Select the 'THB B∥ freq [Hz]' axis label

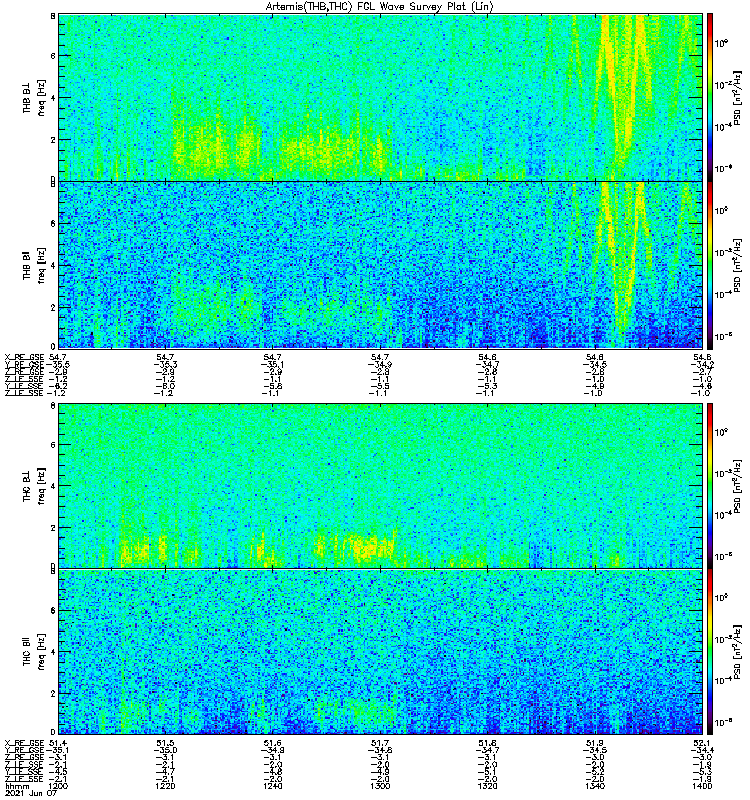pos(34,265)
